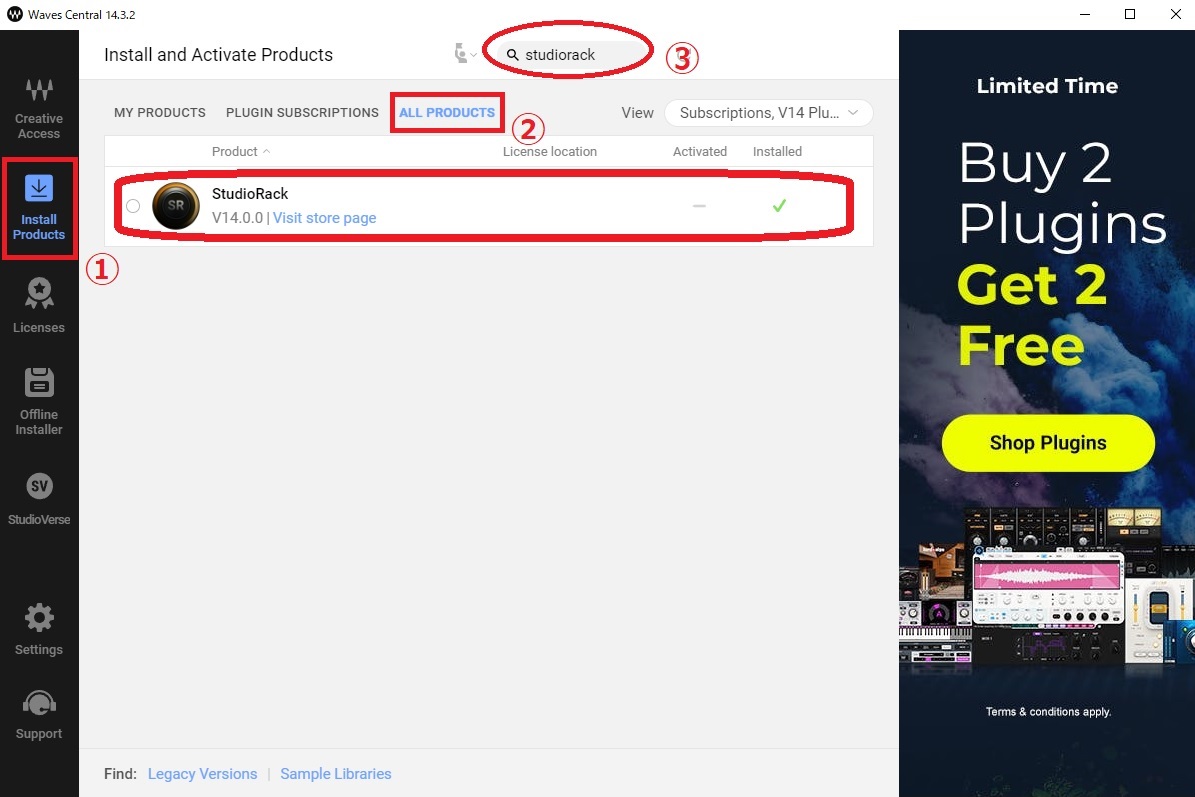Open Install Products section
The width and height of the screenshot is (1195, 797).
39,207
